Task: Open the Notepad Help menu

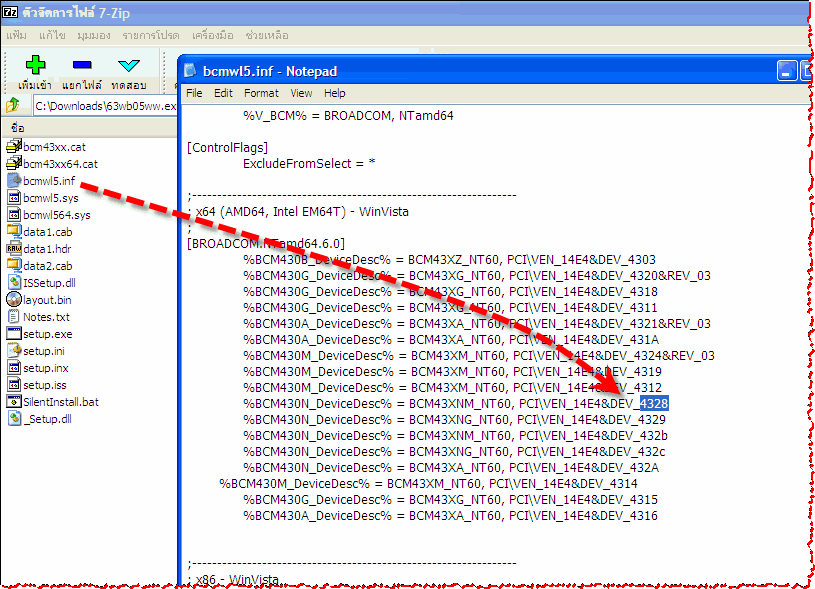Action: pos(335,93)
